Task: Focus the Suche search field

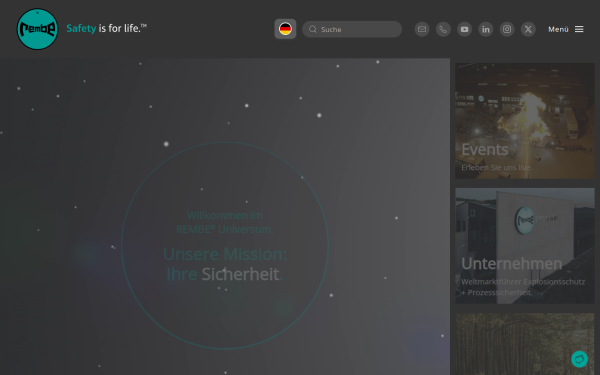Action: tap(352, 29)
